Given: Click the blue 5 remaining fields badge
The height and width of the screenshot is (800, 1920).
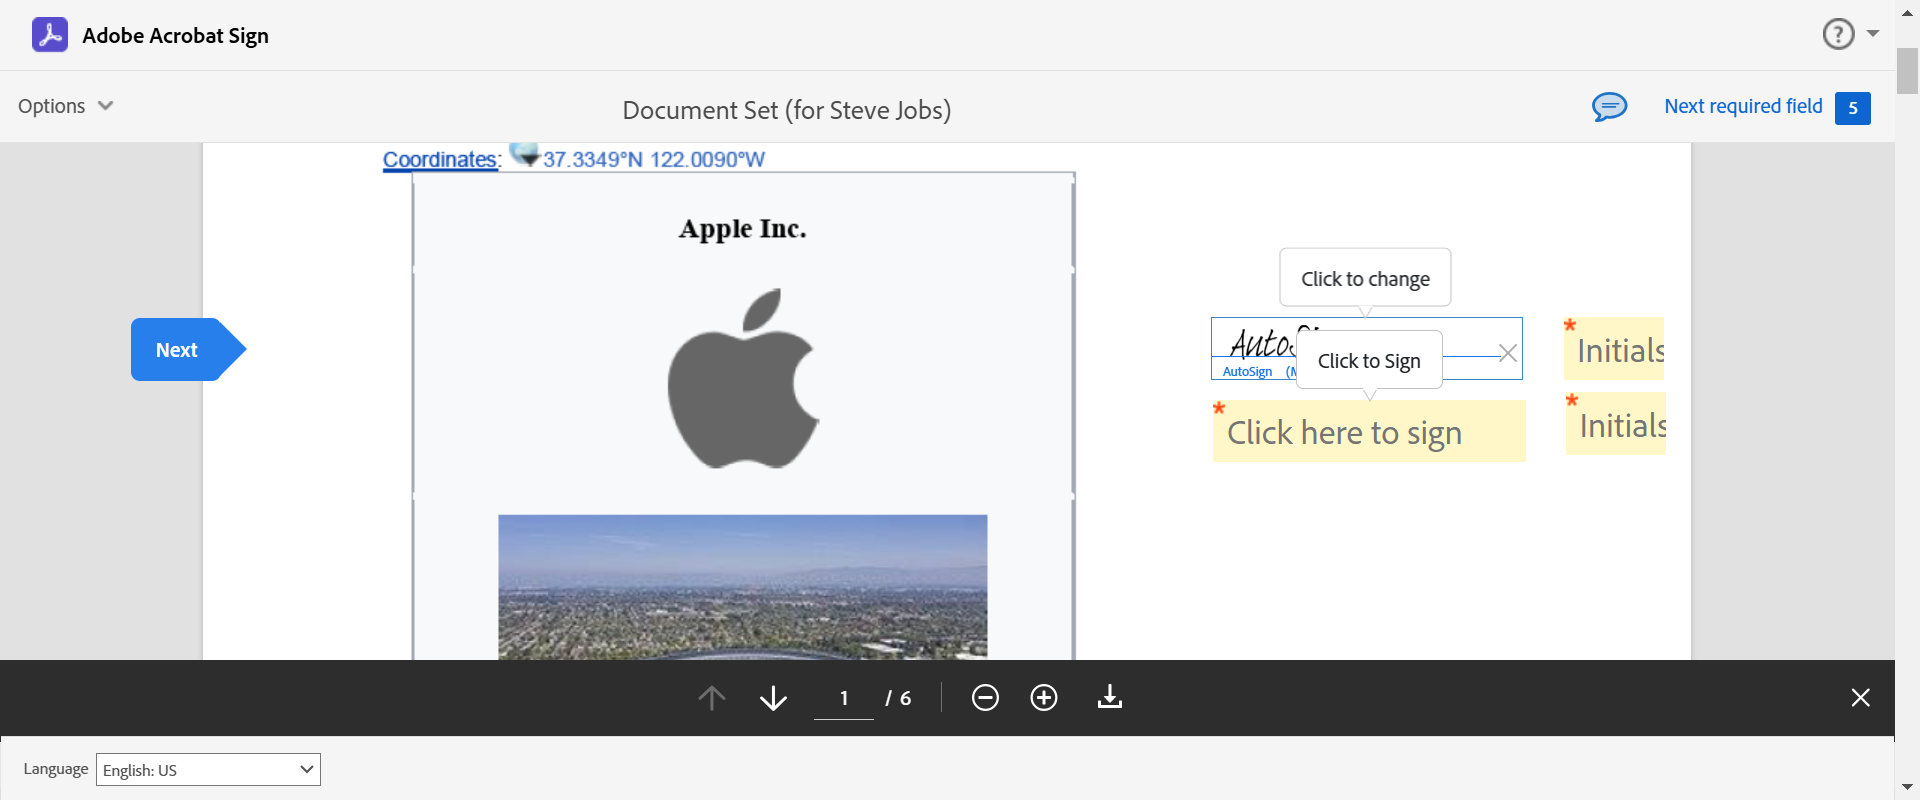Looking at the screenshot, I should [x=1853, y=108].
